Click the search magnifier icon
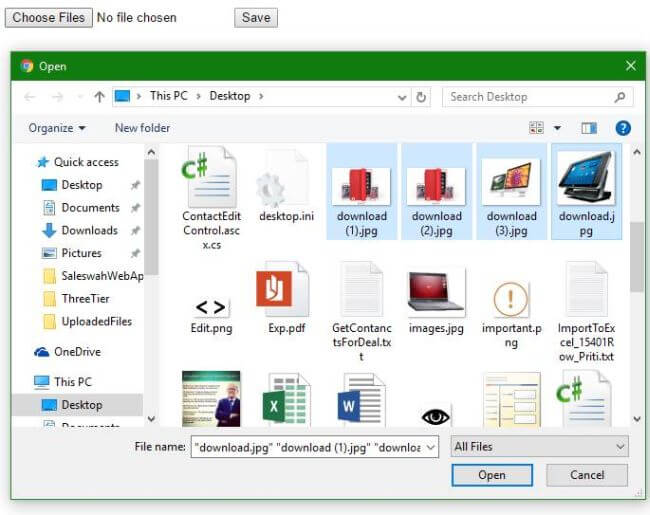This screenshot has height=515, width=650. [x=620, y=97]
